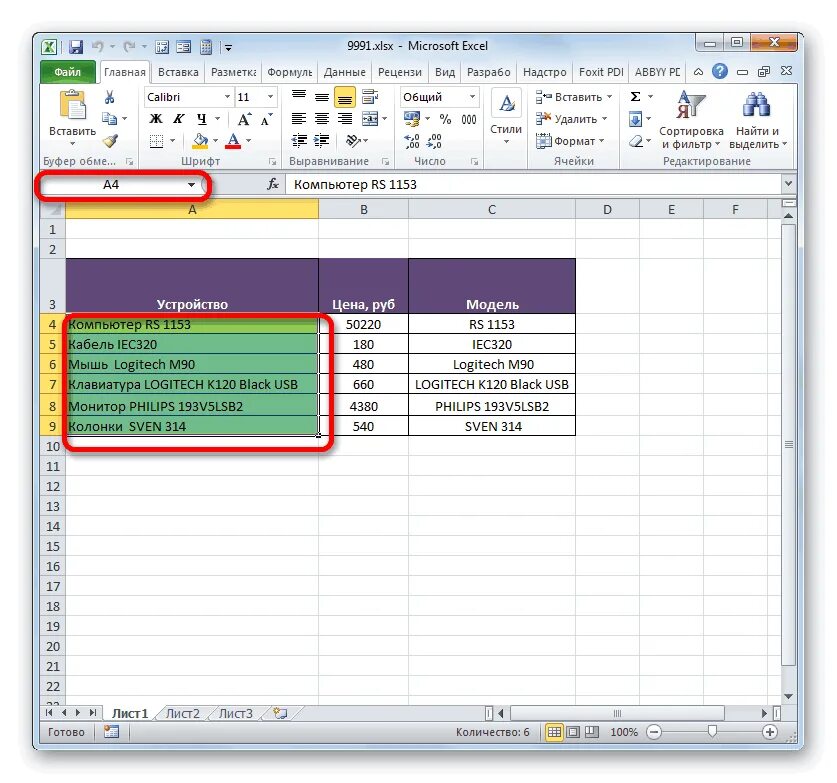Screen dimensions: 837x783
Task: Switch to the Вид ribbon tab
Action: click(x=445, y=72)
